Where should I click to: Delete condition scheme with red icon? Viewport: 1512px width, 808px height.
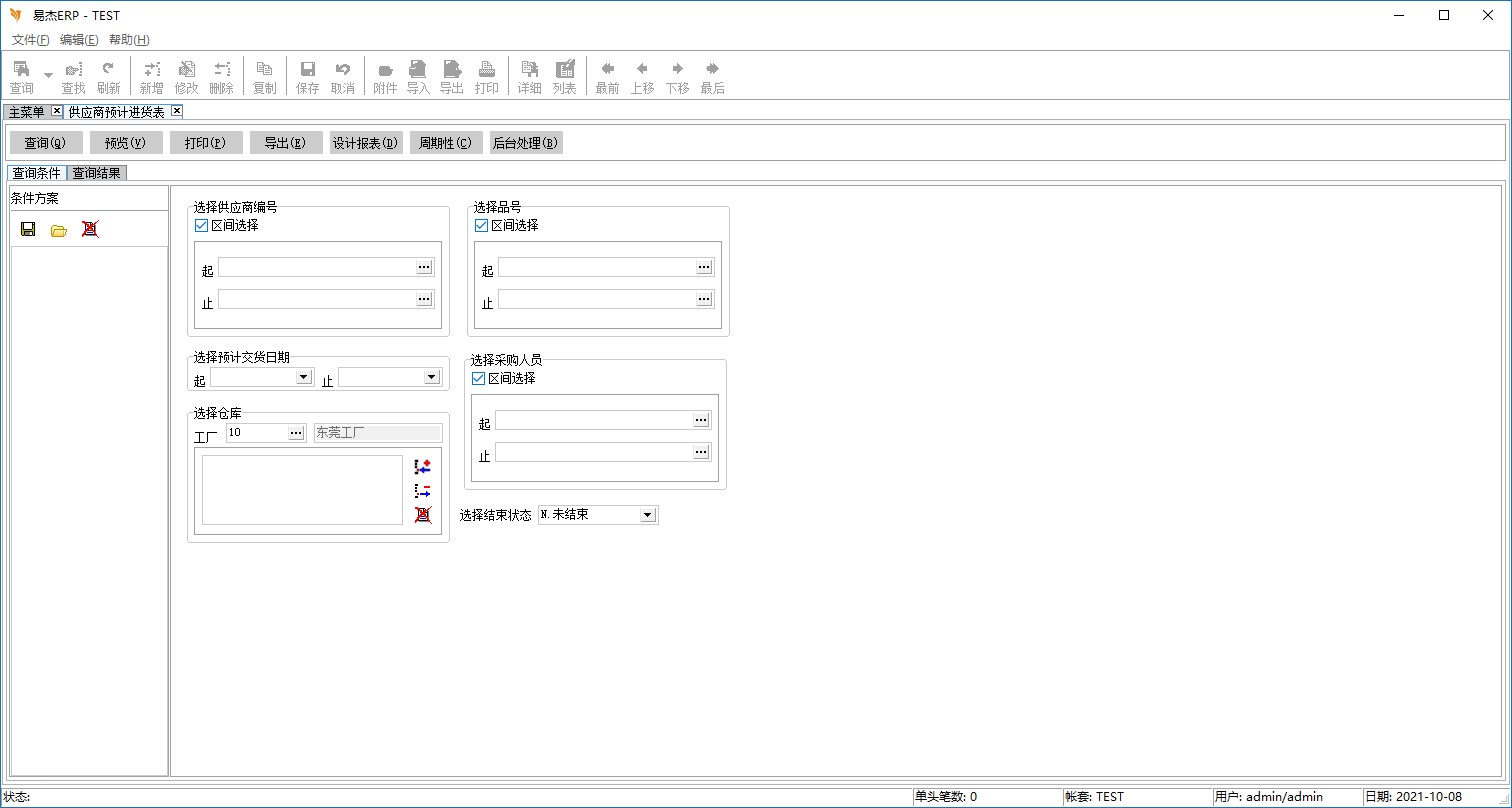click(90, 229)
